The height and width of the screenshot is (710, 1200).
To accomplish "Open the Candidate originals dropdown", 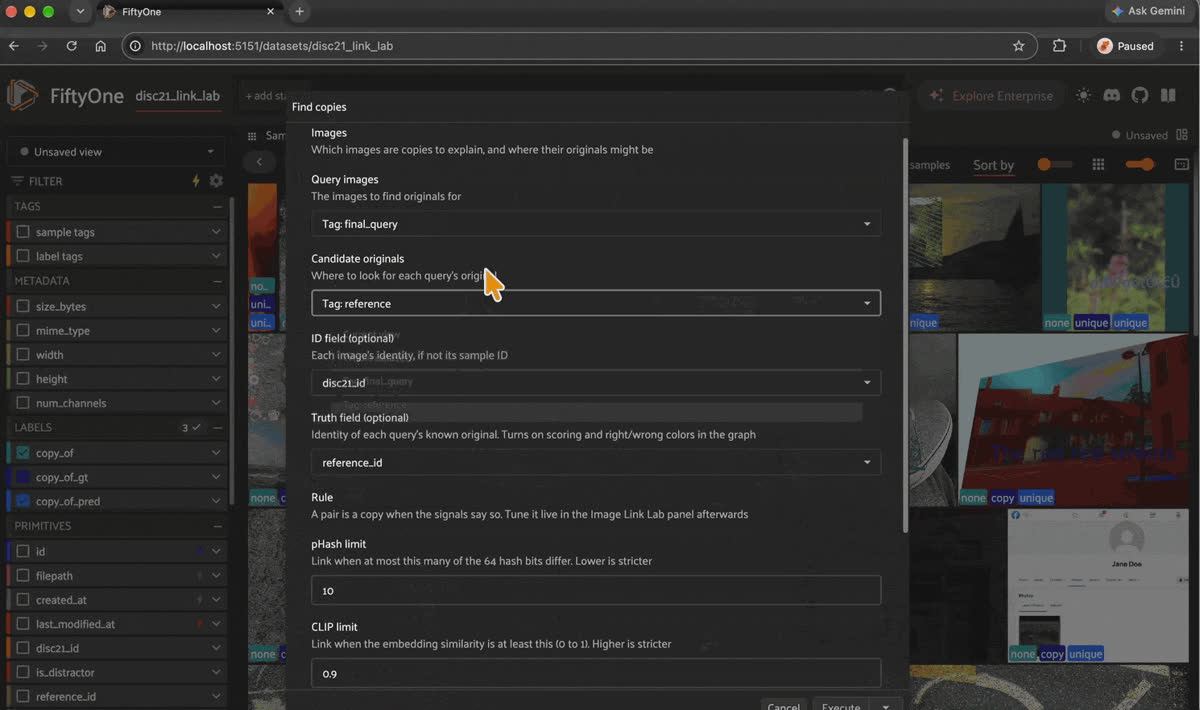I will tap(596, 303).
